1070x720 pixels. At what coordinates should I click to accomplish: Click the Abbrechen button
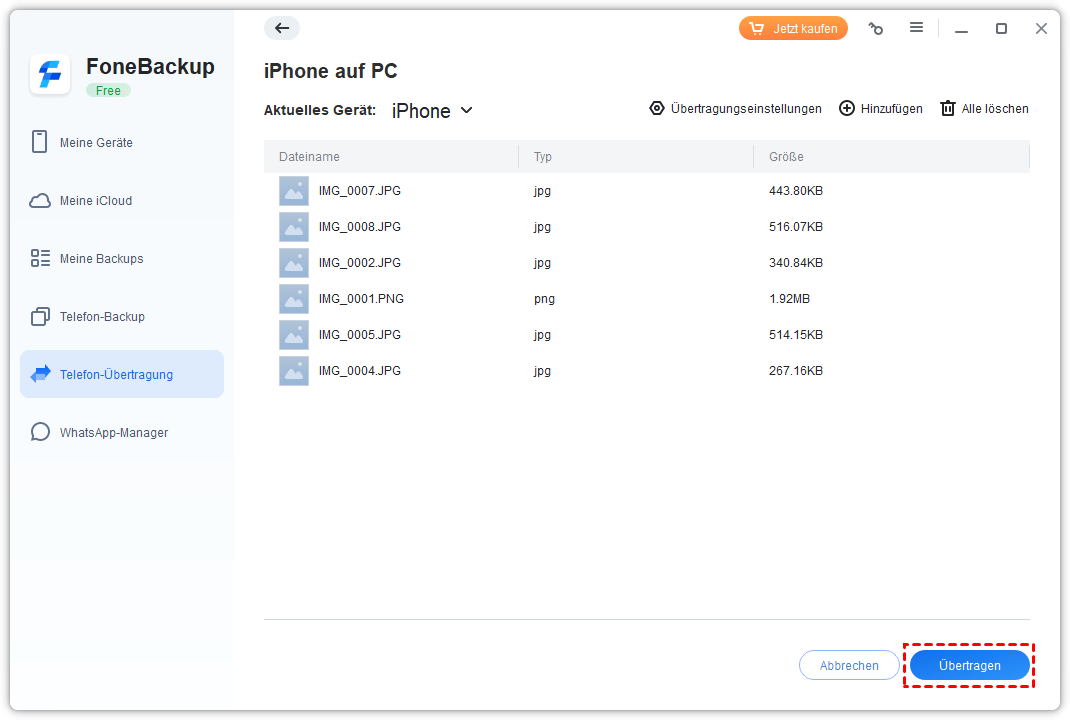(x=849, y=665)
